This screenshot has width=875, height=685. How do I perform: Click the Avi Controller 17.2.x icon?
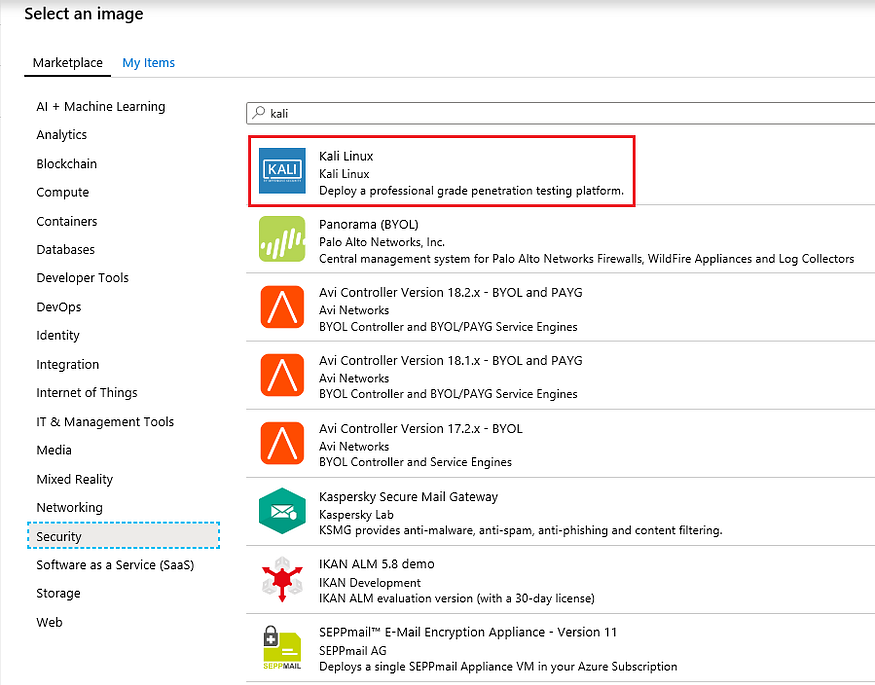coord(281,443)
